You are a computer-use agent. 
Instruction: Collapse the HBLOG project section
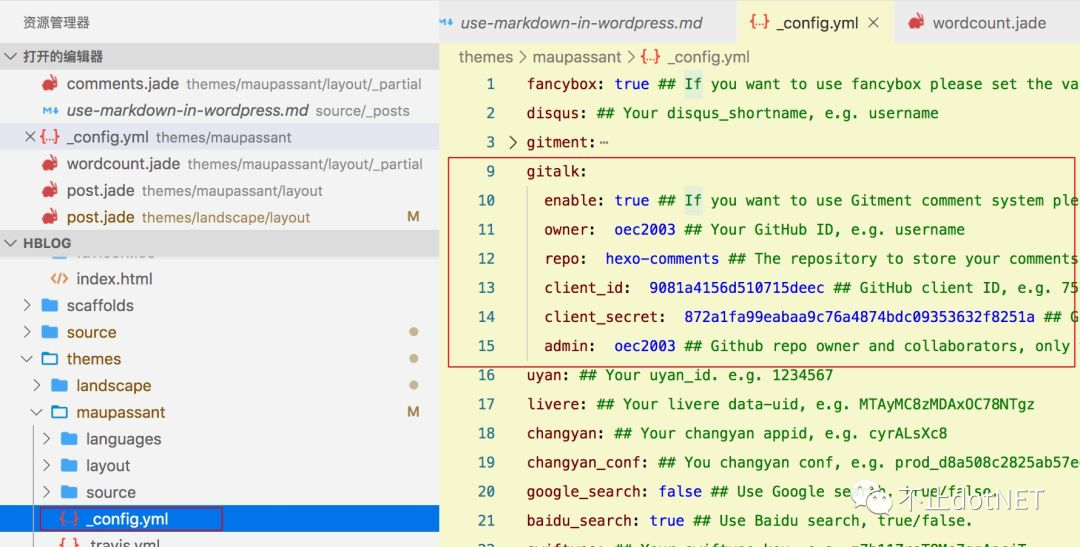click(11, 243)
